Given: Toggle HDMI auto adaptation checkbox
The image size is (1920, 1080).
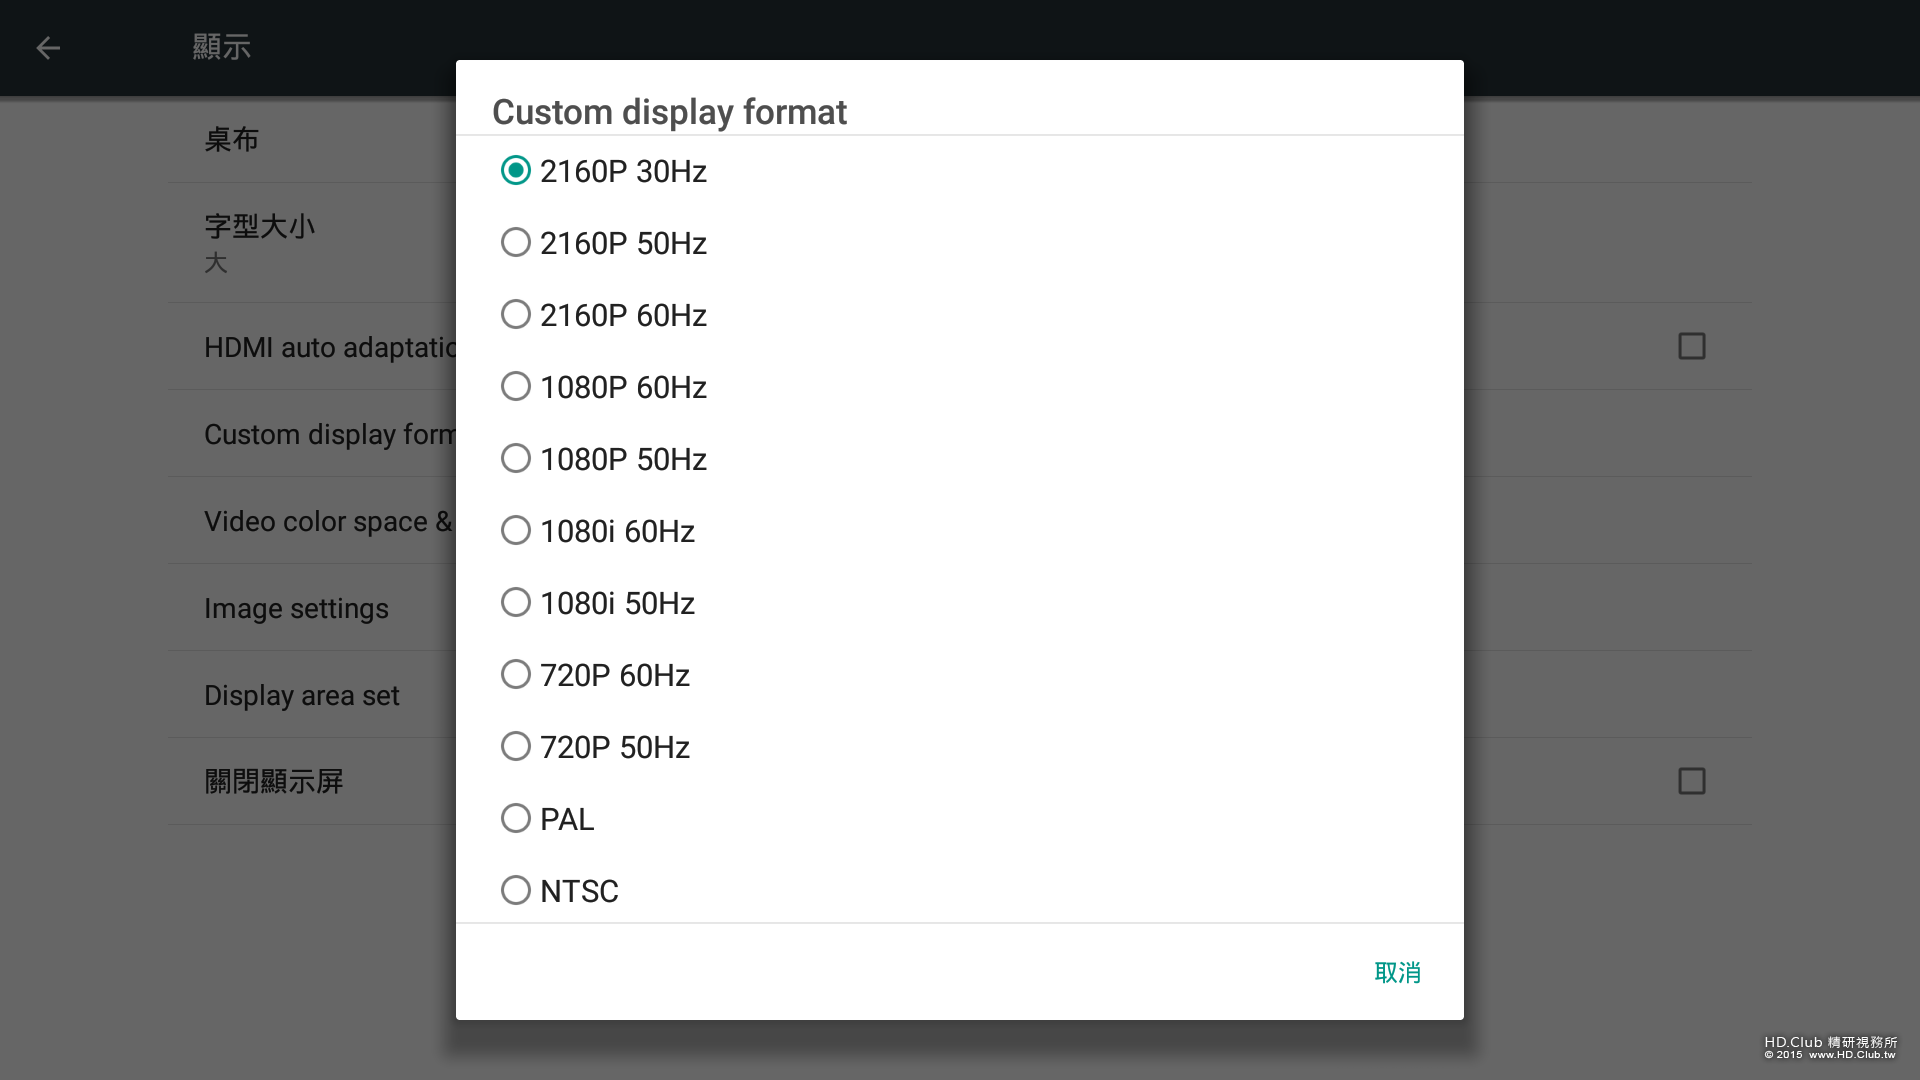Looking at the screenshot, I should (1691, 346).
